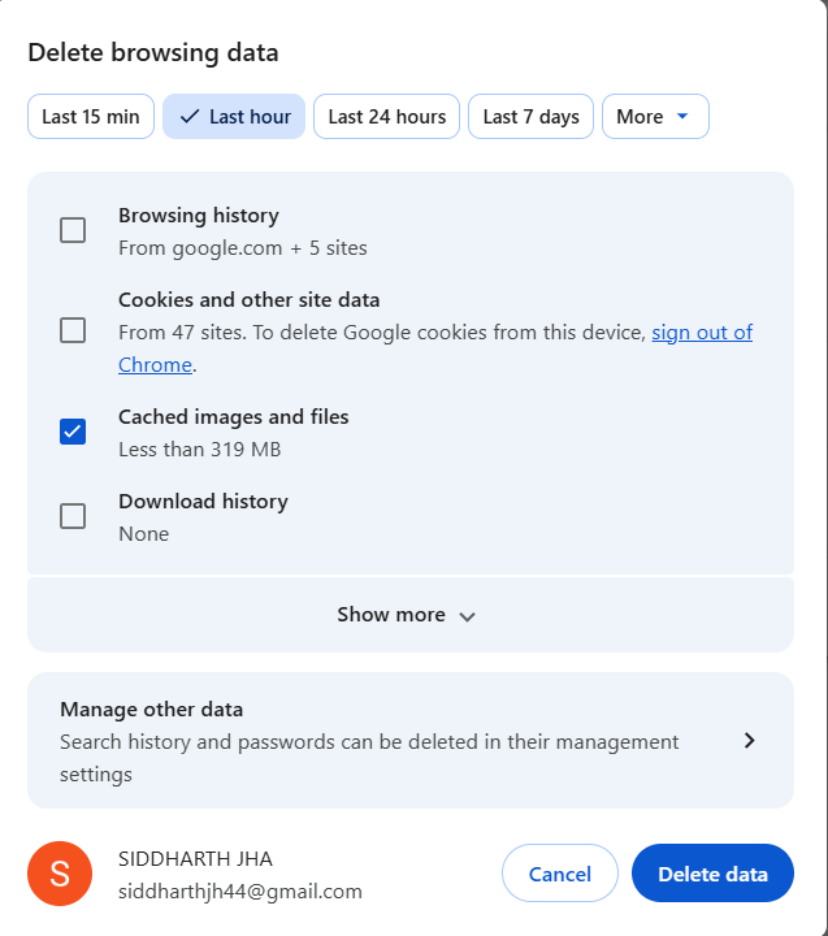Choose the Last 24 hours time range
The height and width of the screenshot is (936, 828).
coord(386,117)
